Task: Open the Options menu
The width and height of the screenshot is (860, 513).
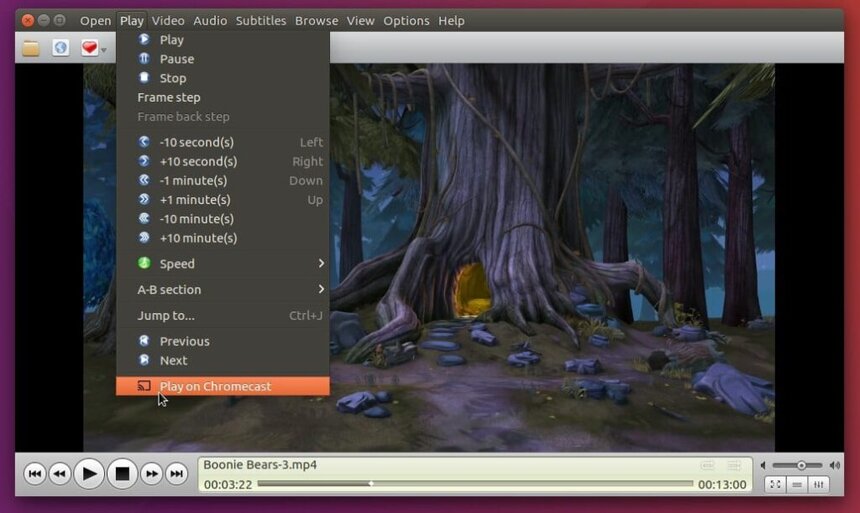Action: click(x=406, y=21)
